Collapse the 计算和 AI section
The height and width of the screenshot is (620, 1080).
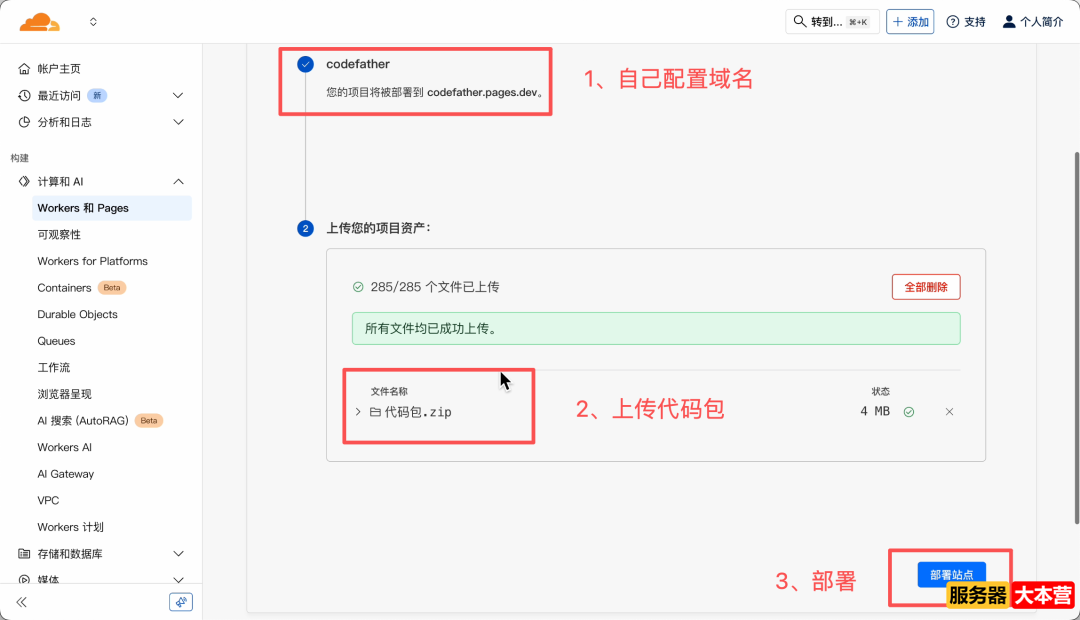(x=178, y=181)
